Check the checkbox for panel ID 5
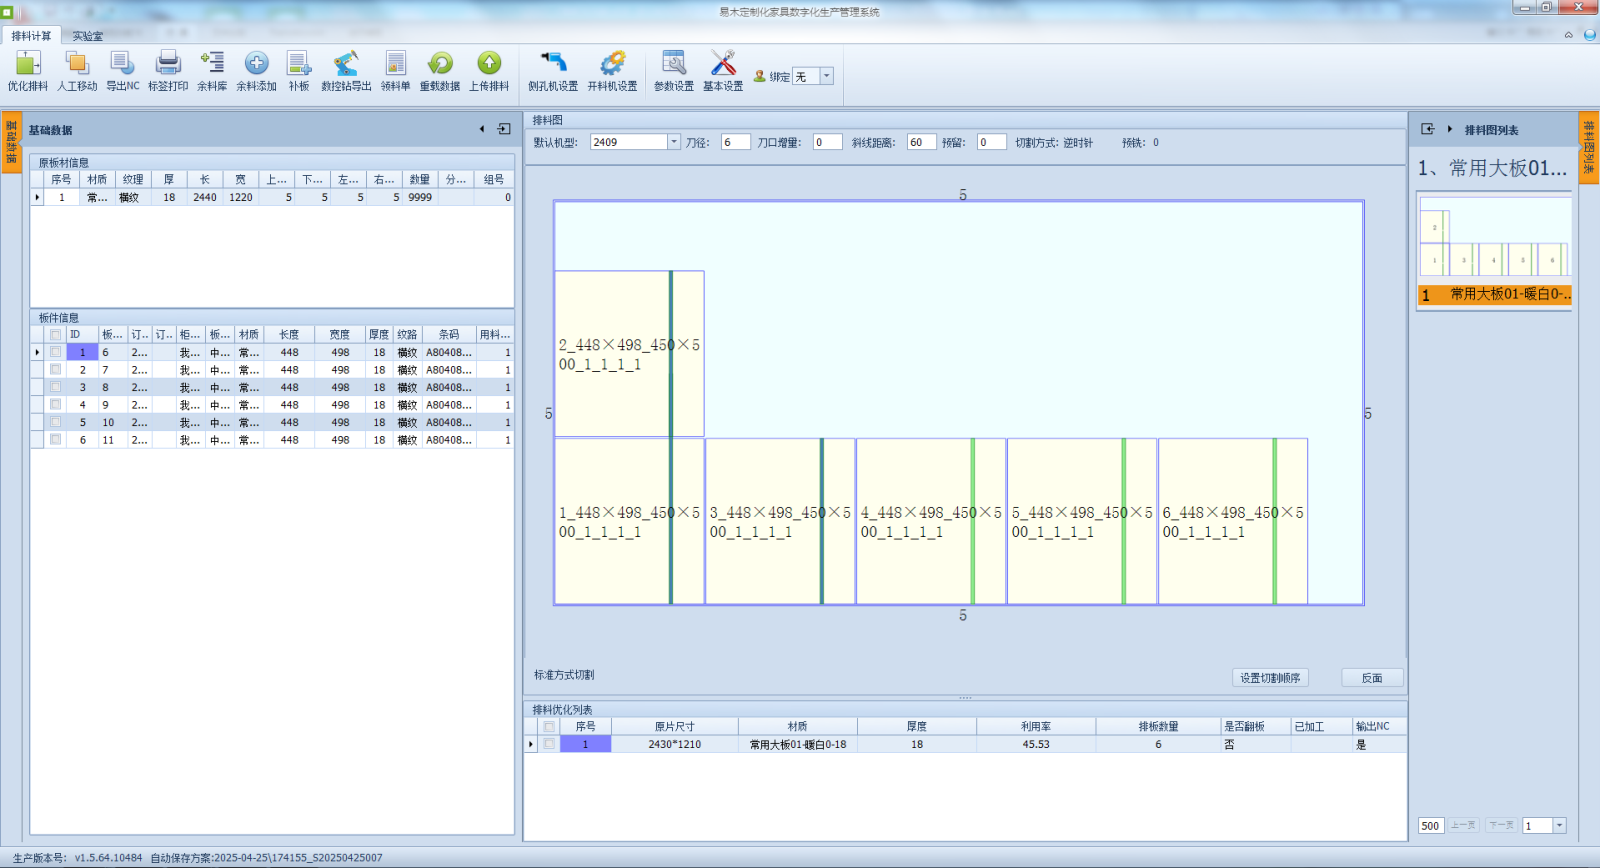Viewport: 1600px width, 868px height. (x=56, y=422)
